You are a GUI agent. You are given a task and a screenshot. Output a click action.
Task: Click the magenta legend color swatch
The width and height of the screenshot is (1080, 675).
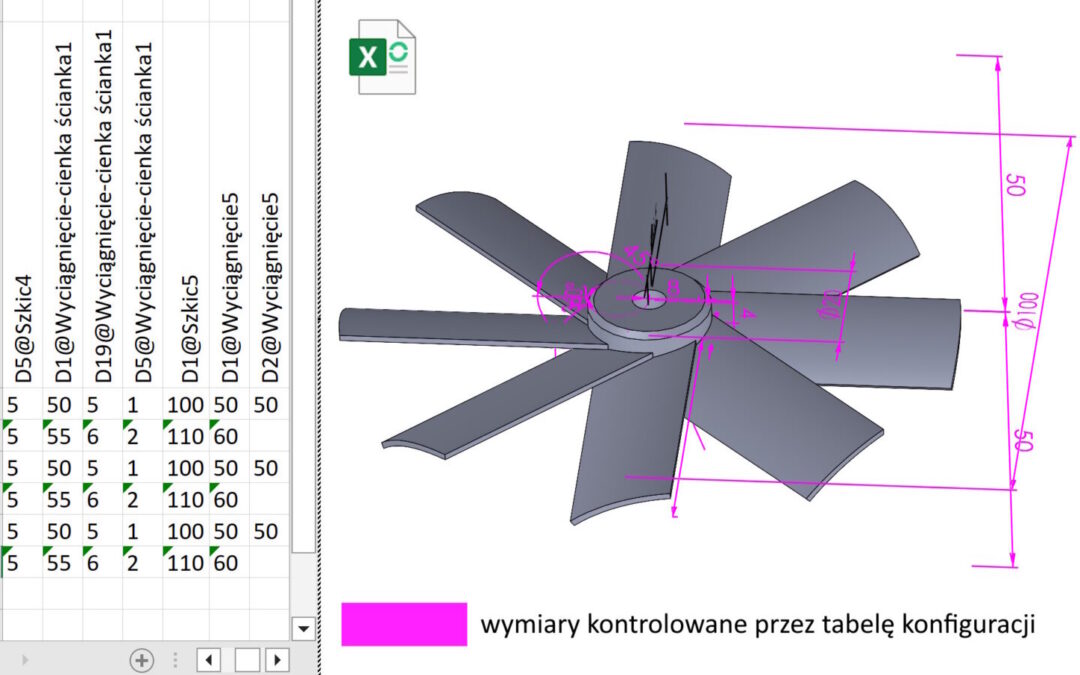point(404,625)
